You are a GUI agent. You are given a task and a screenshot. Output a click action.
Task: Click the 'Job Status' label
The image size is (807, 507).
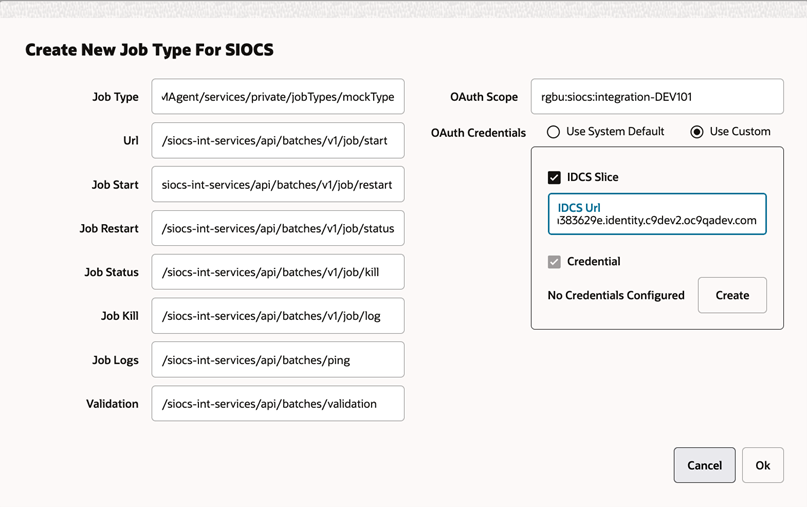[112, 272]
